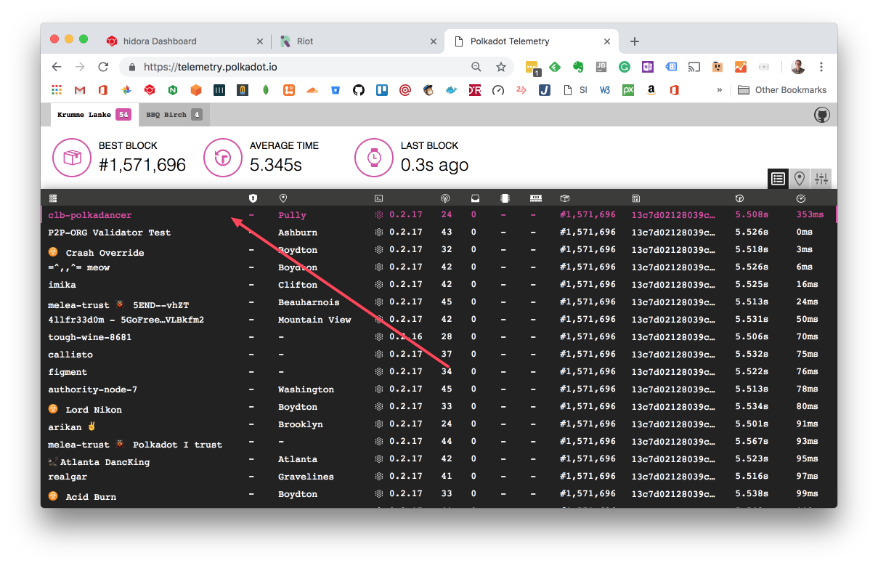
Task: Open the map view pin icon
Action: pos(799,178)
